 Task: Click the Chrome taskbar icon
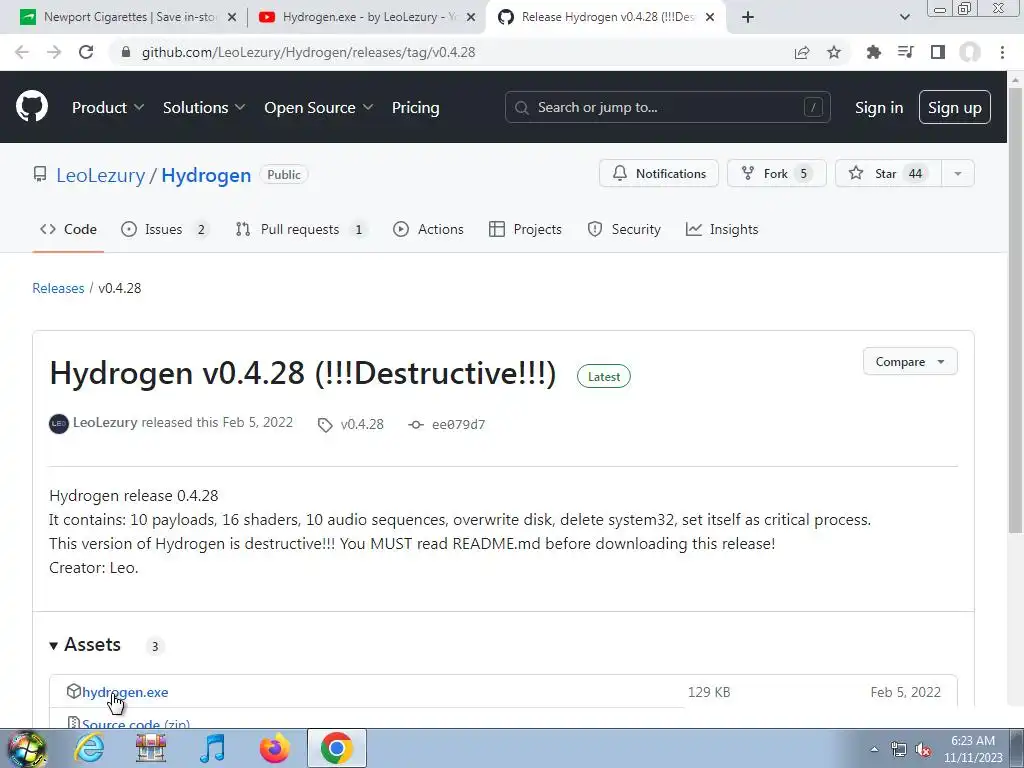pos(336,748)
